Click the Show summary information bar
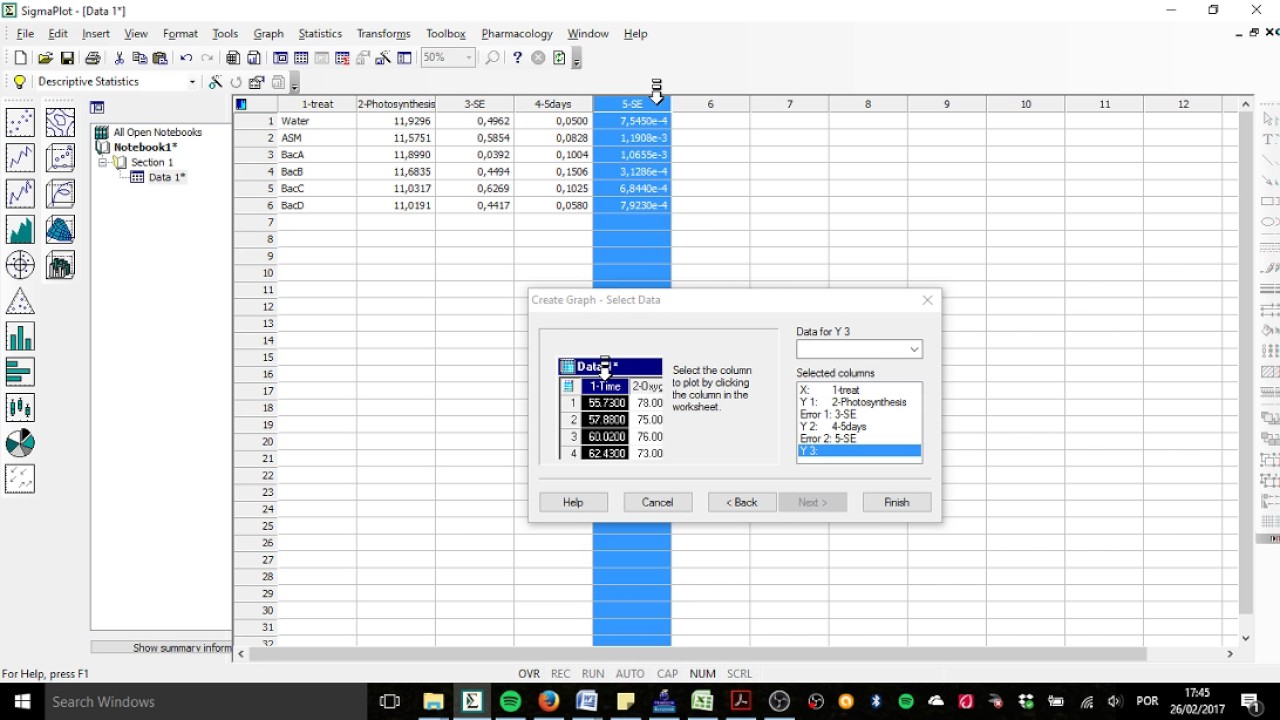Viewport: 1280px width, 720px height. [x=161, y=648]
